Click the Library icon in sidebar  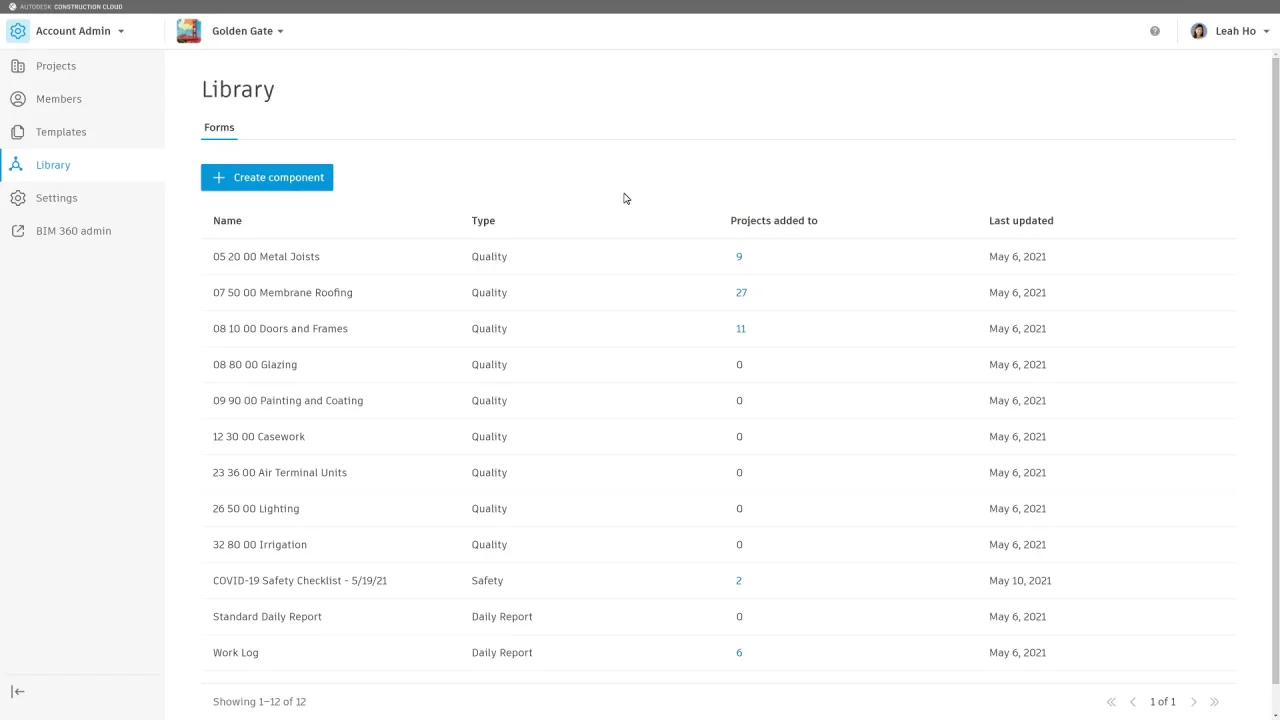17,165
